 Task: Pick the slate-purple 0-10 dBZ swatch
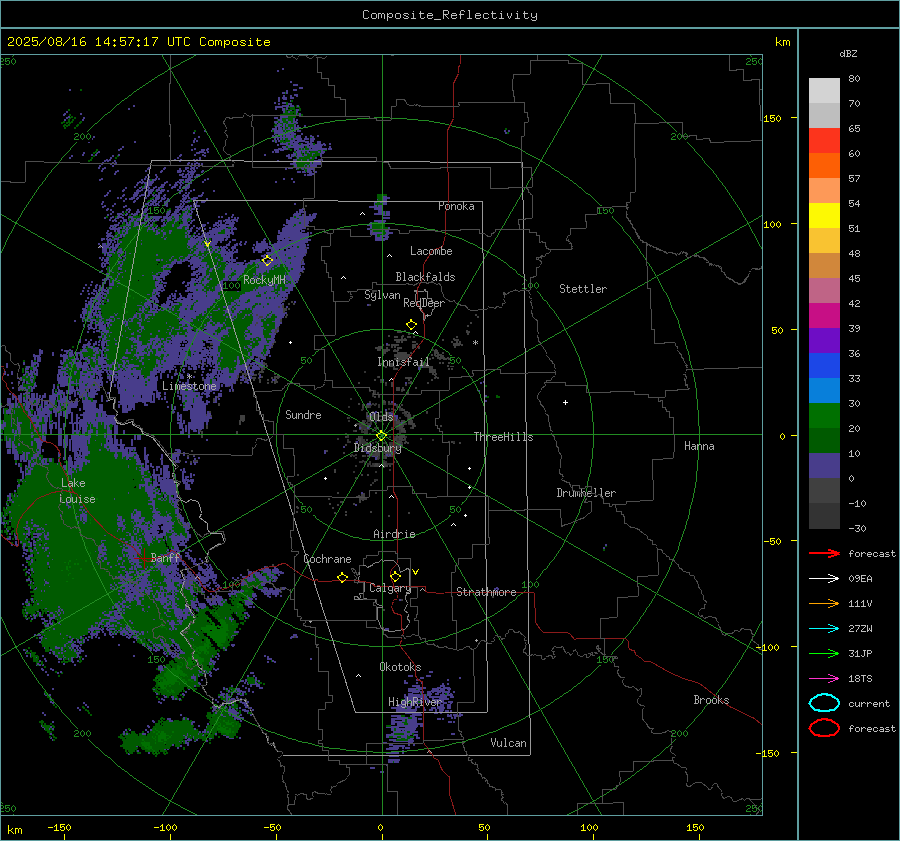(x=824, y=466)
